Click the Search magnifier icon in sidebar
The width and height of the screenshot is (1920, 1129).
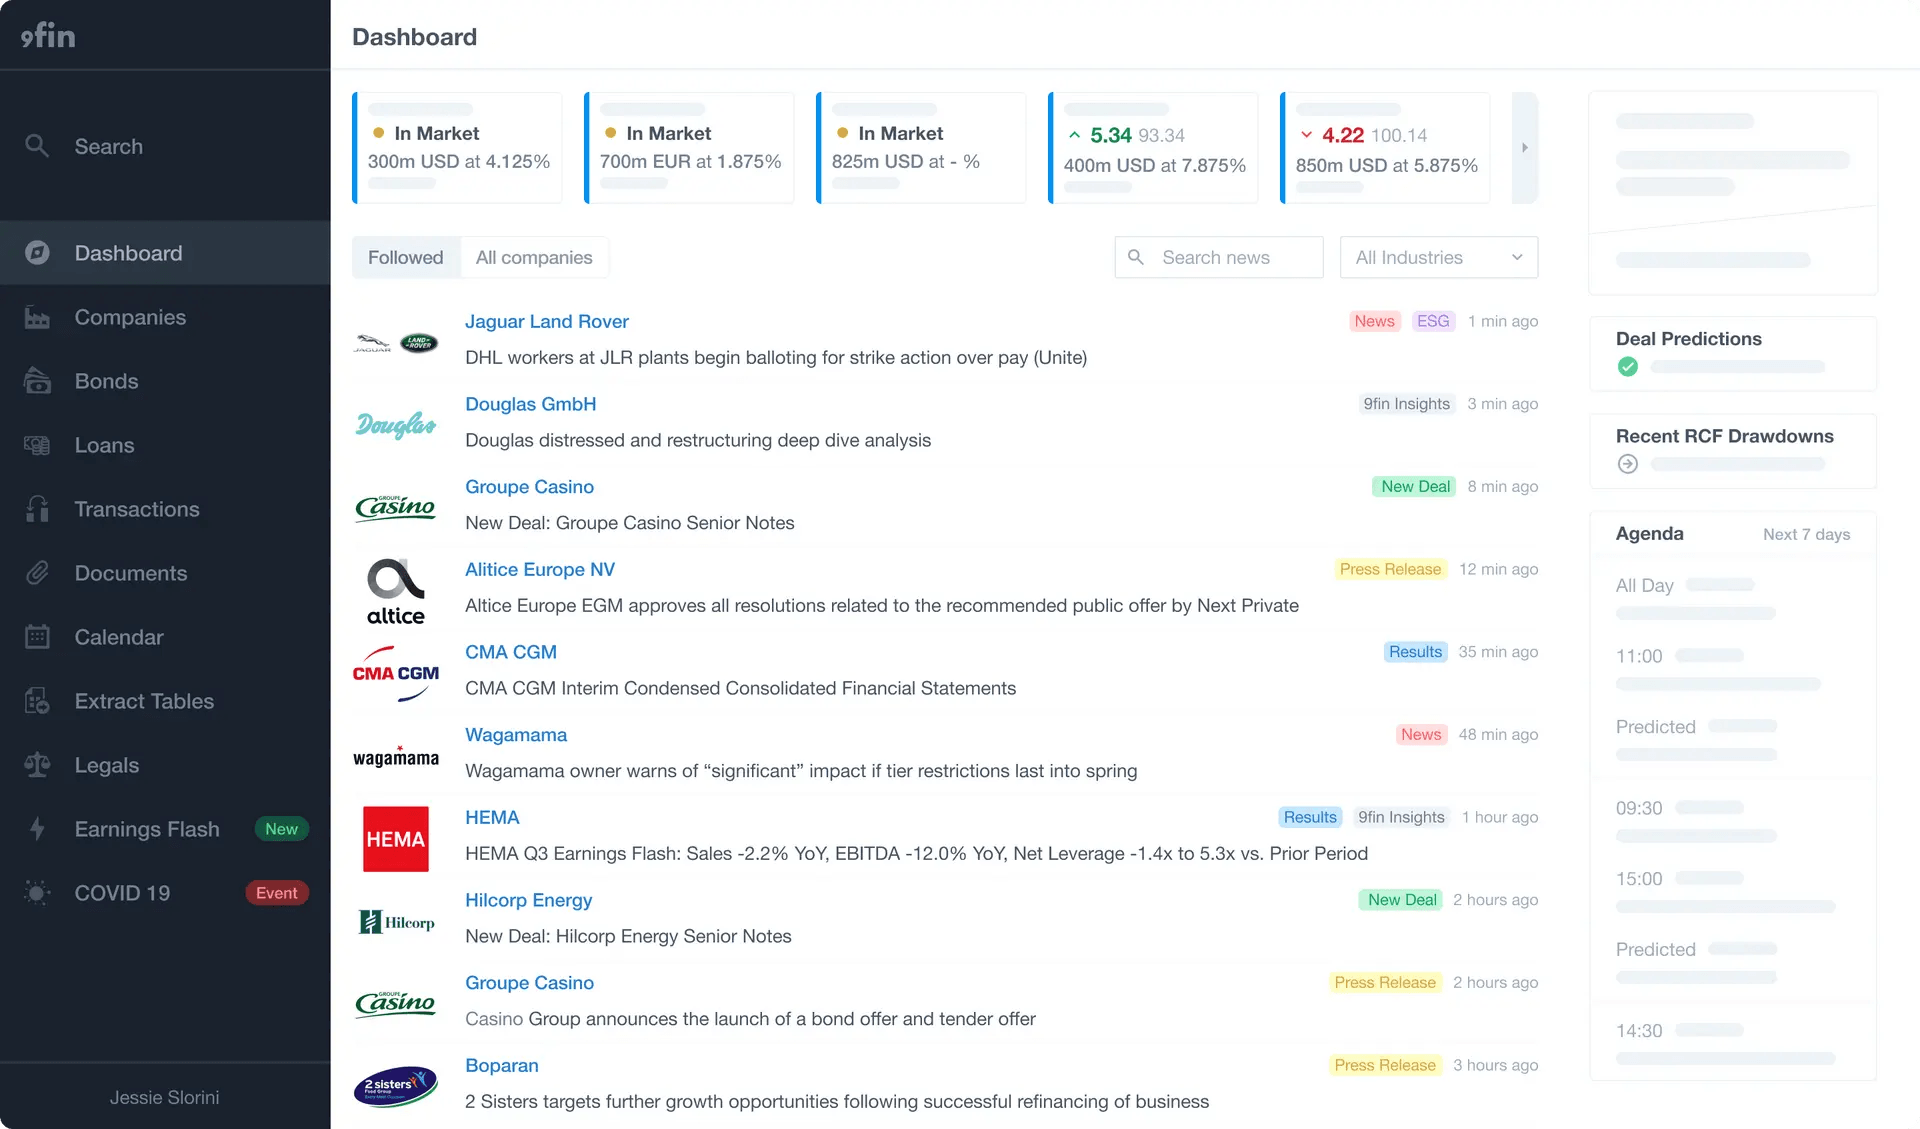[37, 146]
